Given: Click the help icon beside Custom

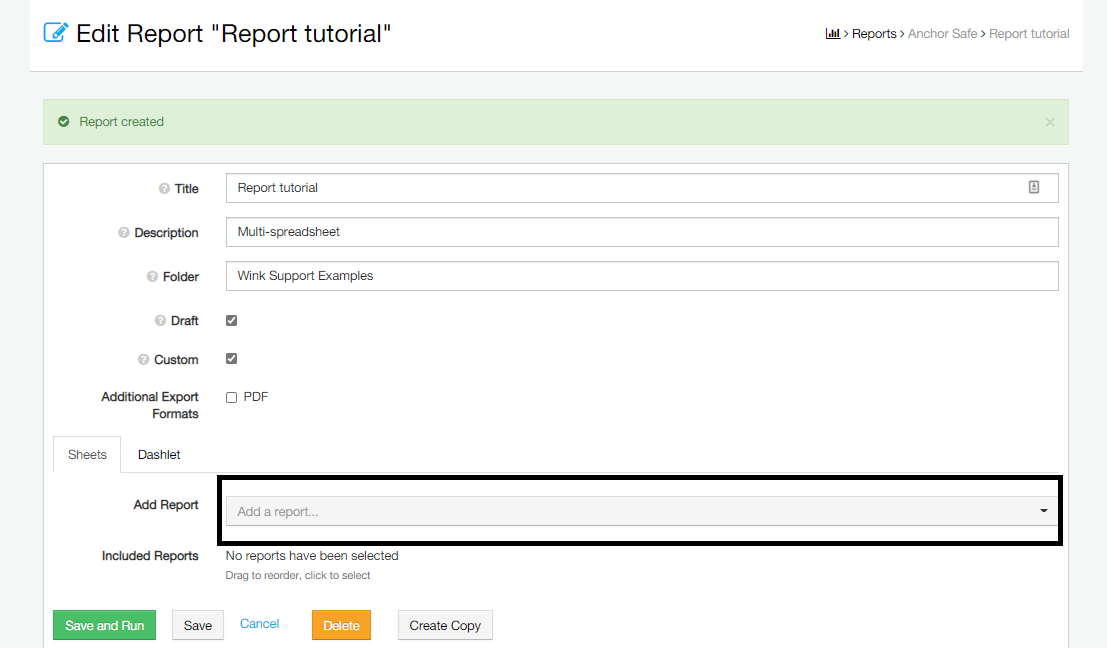Looking at the screenshot, I should pyautogui.click(x=143, y=359).
